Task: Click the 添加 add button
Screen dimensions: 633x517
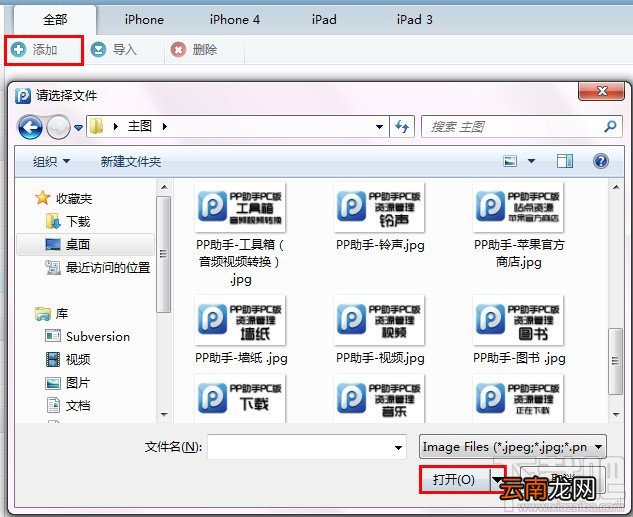Action: tap(44, 50)
